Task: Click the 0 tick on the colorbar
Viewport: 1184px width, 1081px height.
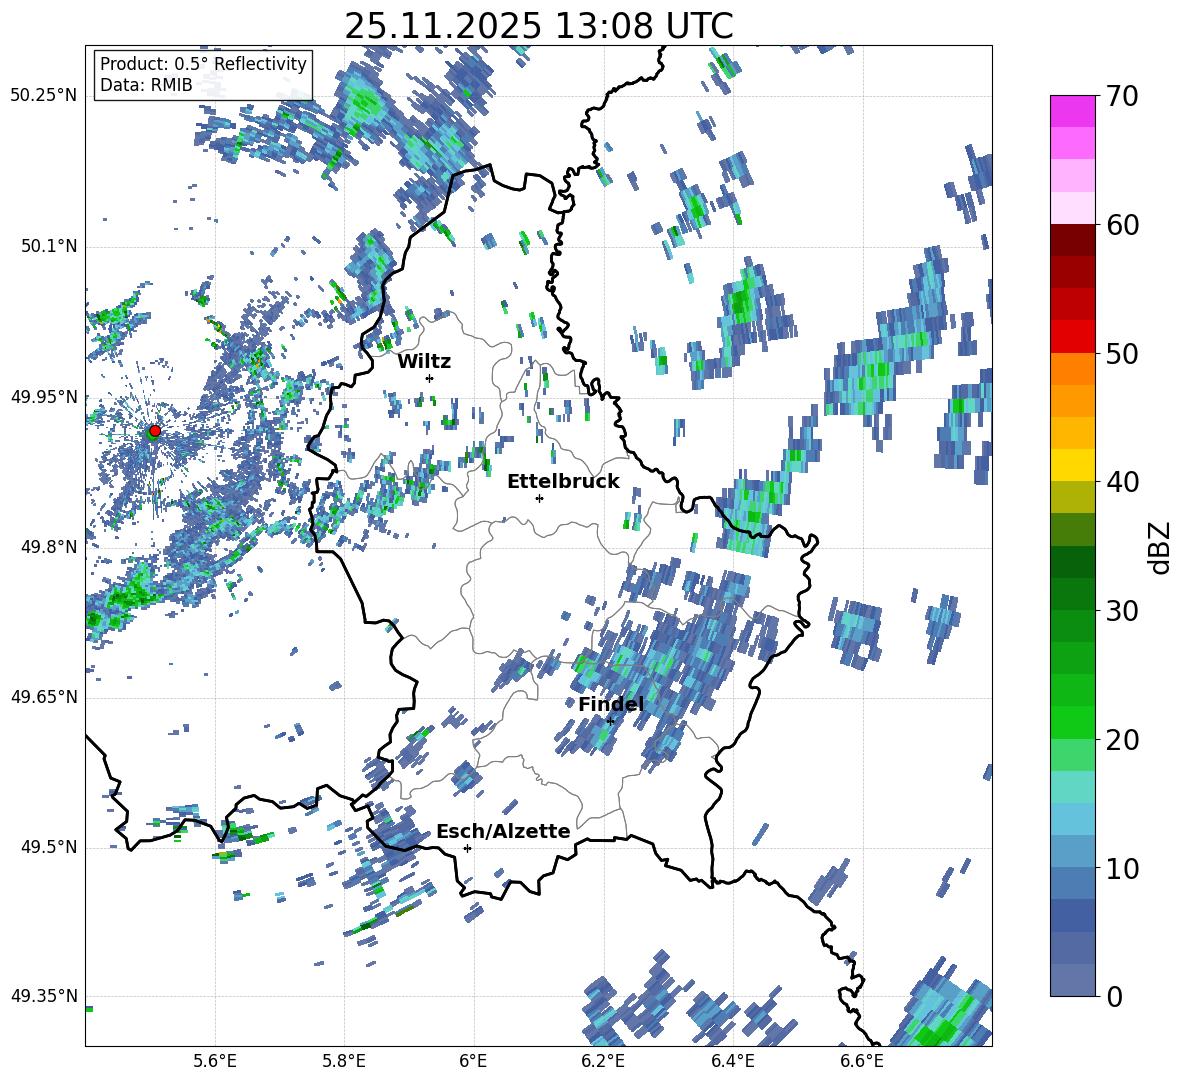Action: click(x=1115, y=996)
